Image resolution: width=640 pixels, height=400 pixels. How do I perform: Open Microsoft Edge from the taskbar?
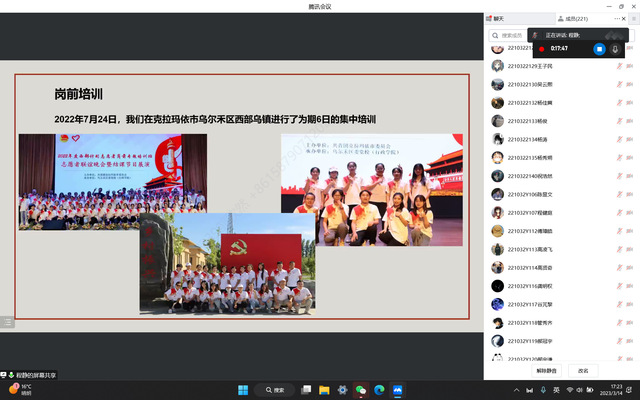379,390
